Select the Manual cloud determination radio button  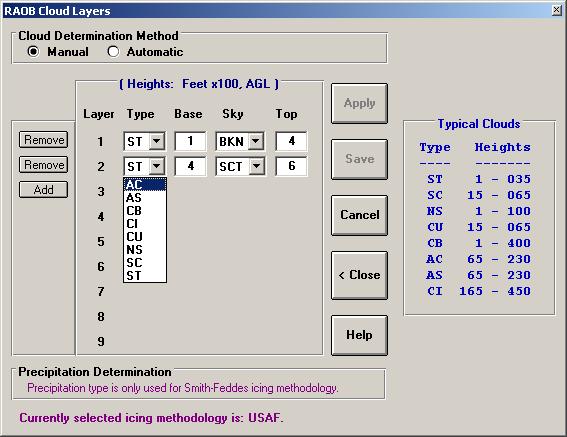33,52
